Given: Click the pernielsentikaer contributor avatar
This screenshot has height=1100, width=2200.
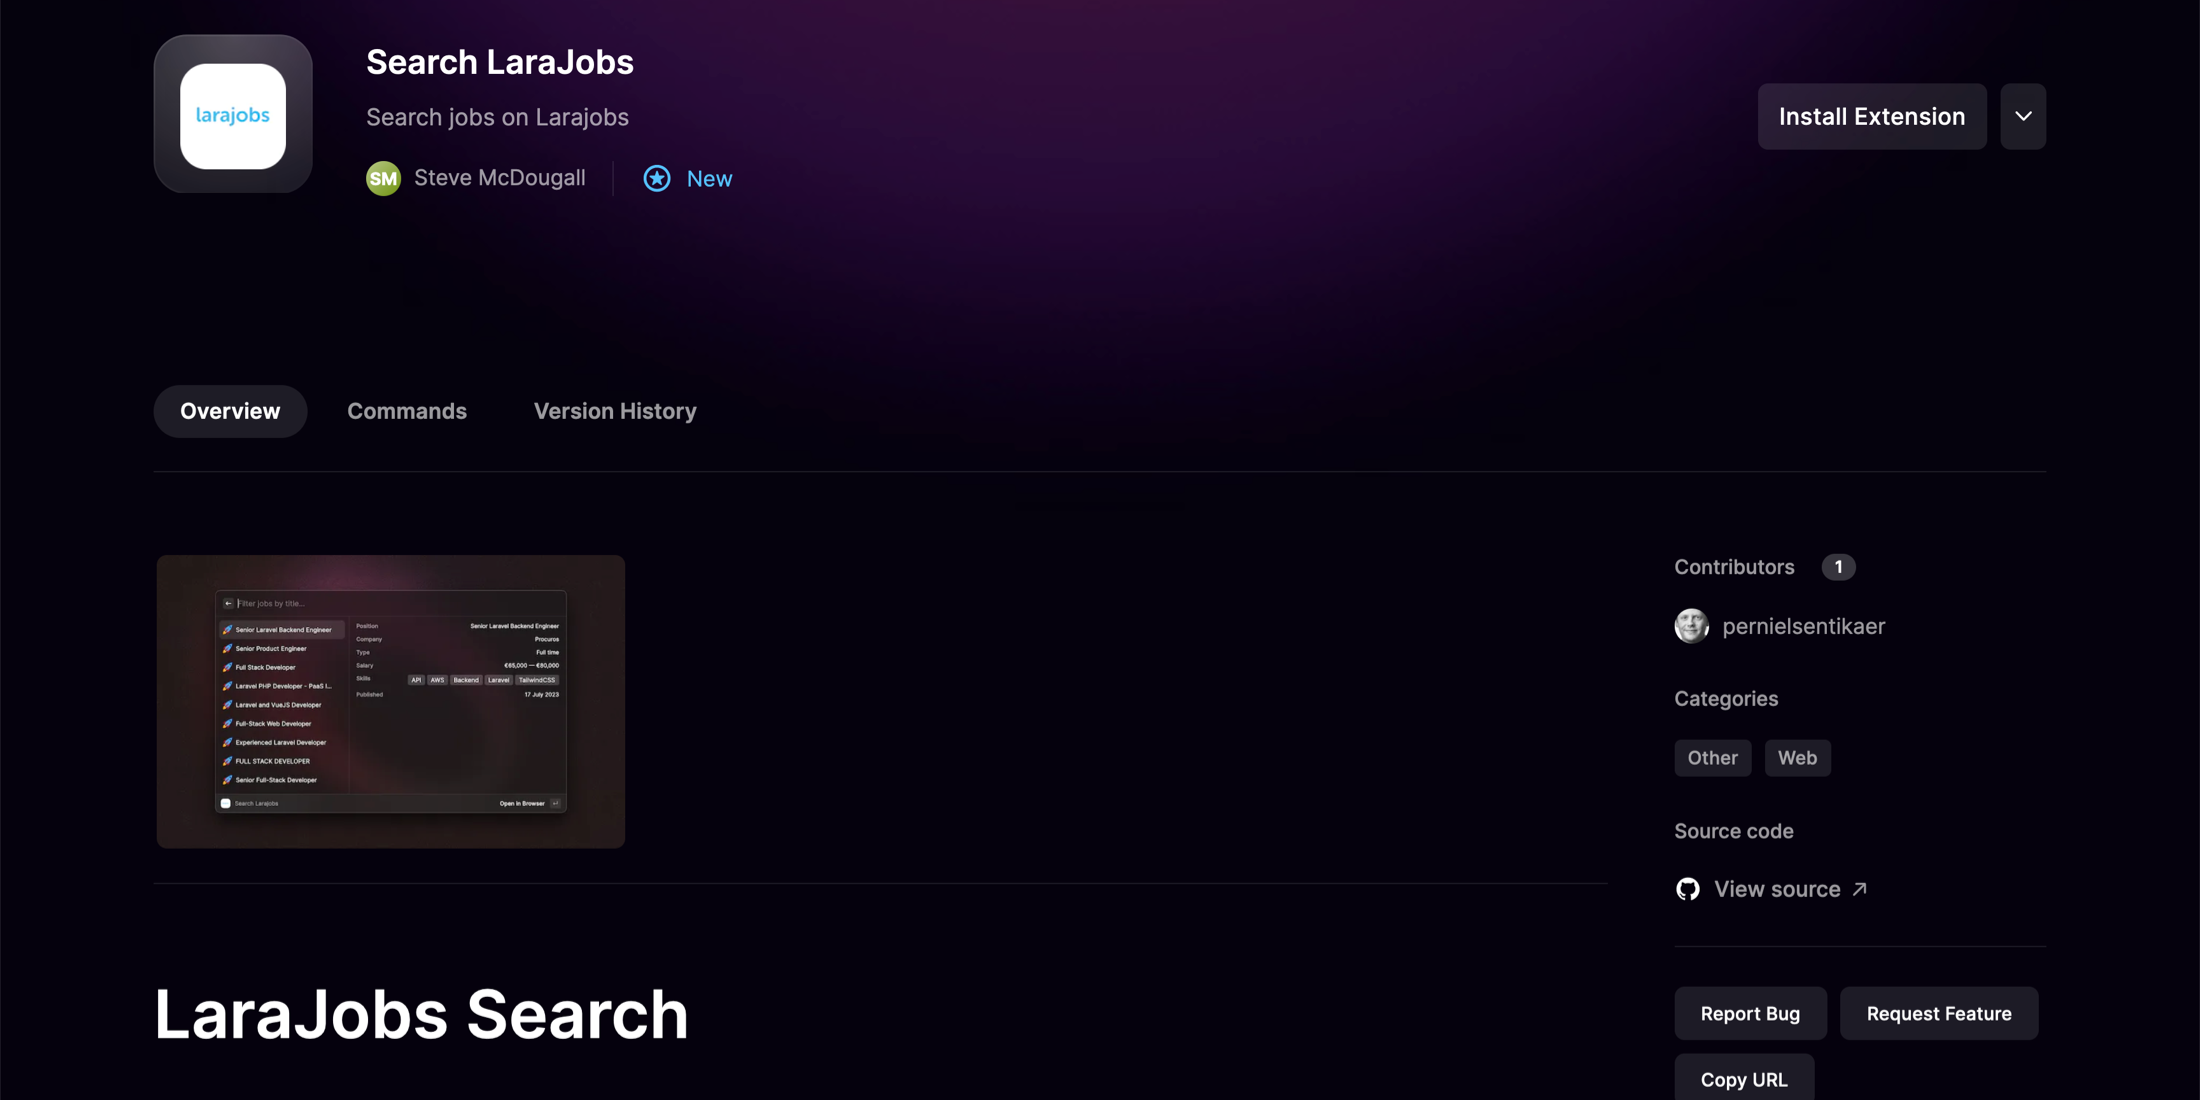Looking at the screenshot, I should coord(1692,626).
